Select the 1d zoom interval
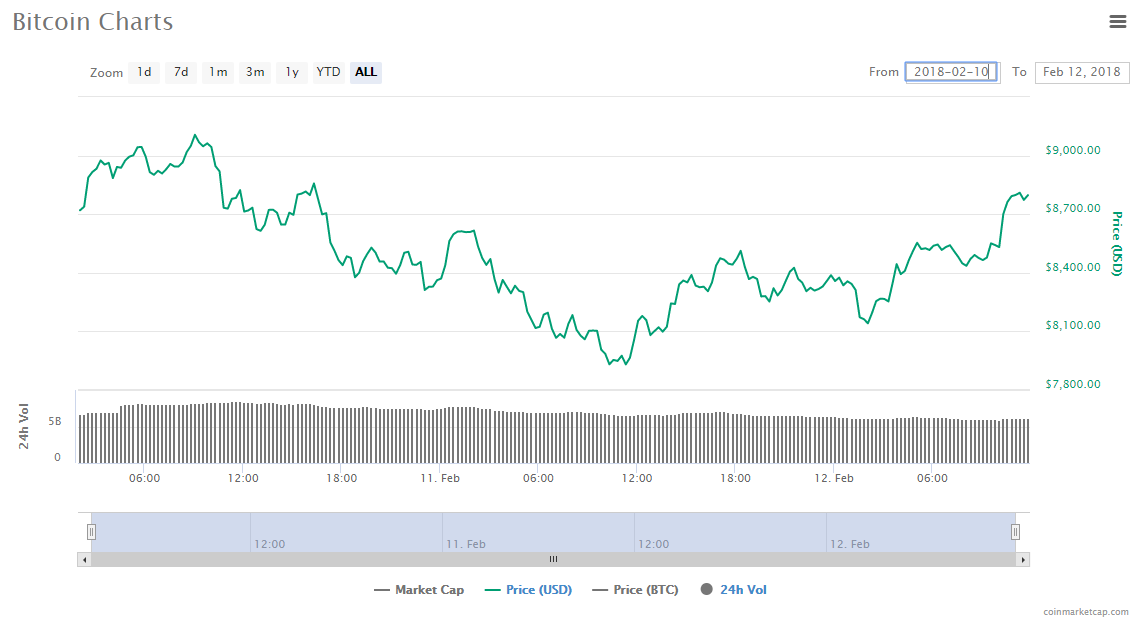This screenshot has width=1139, height=617. pos(143,72)
